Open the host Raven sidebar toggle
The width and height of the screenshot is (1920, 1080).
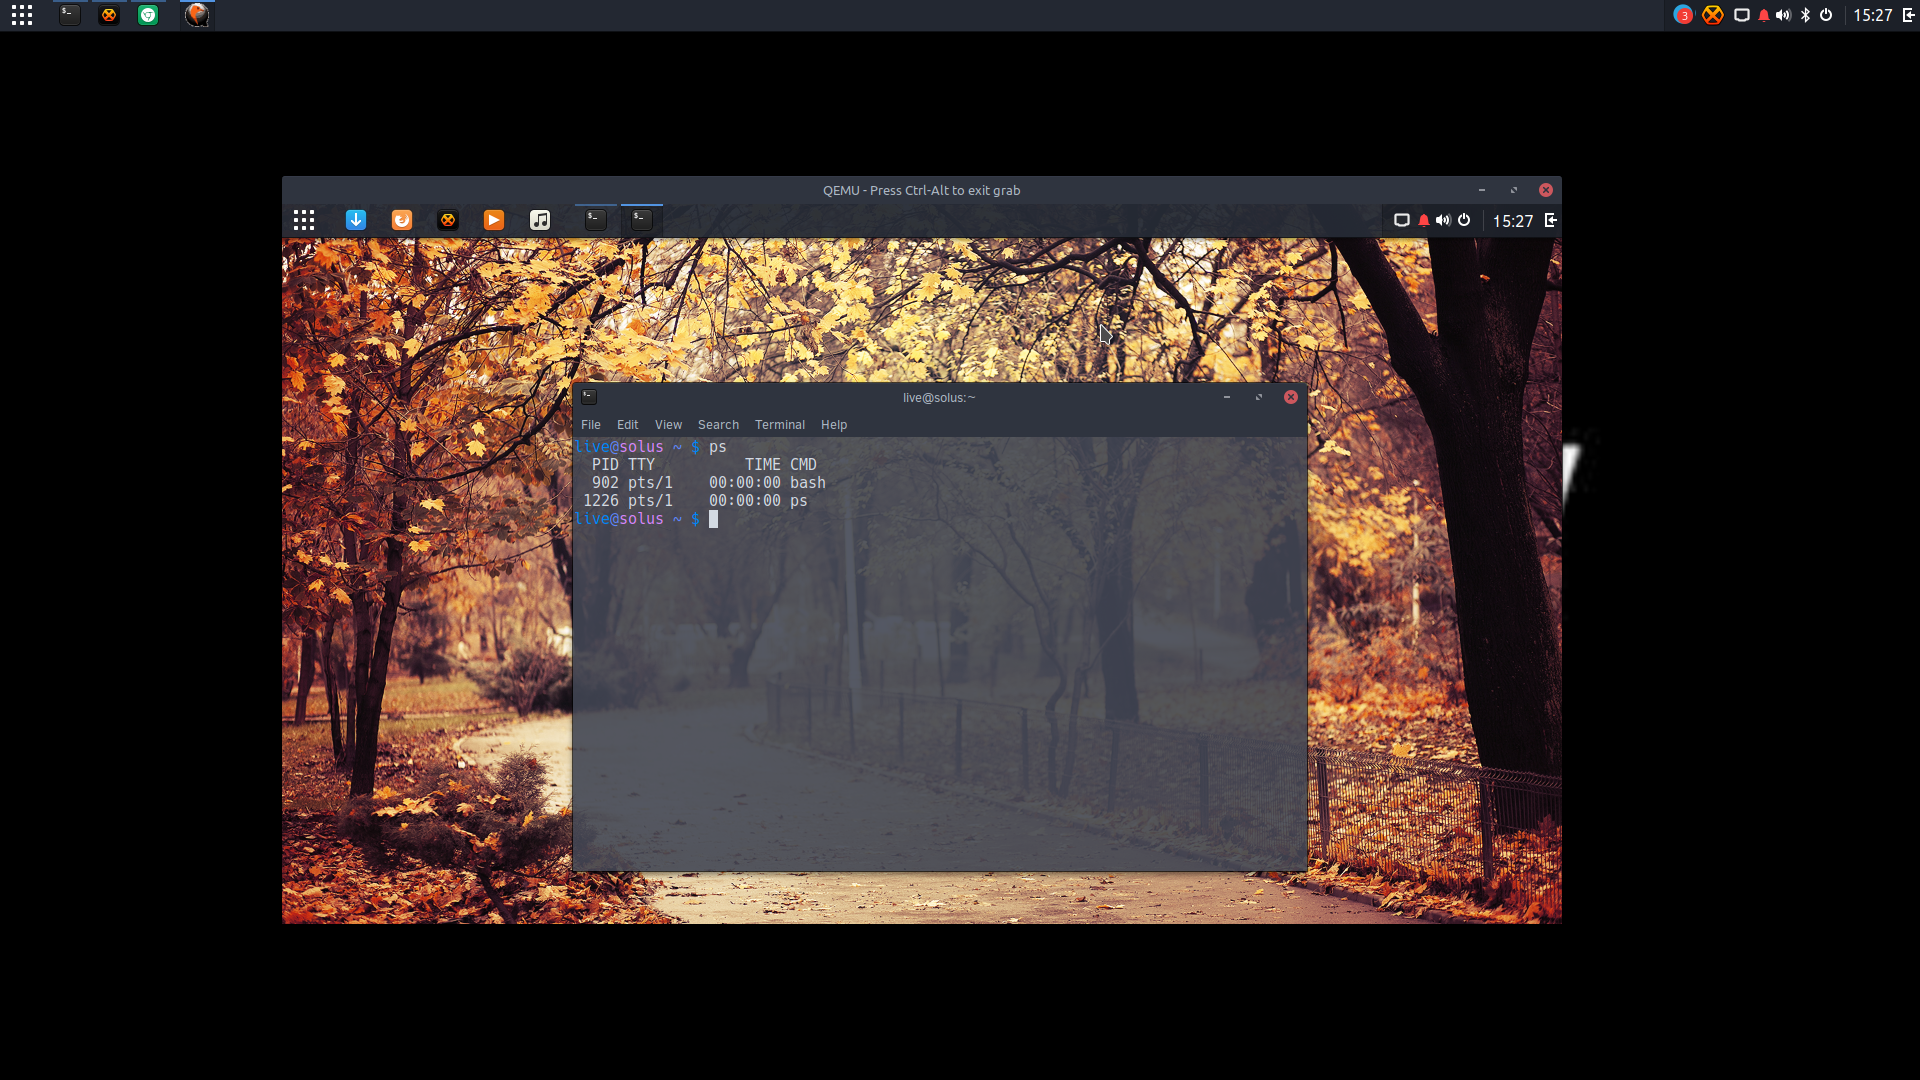pyautogui.click(x=1909, y=15)
